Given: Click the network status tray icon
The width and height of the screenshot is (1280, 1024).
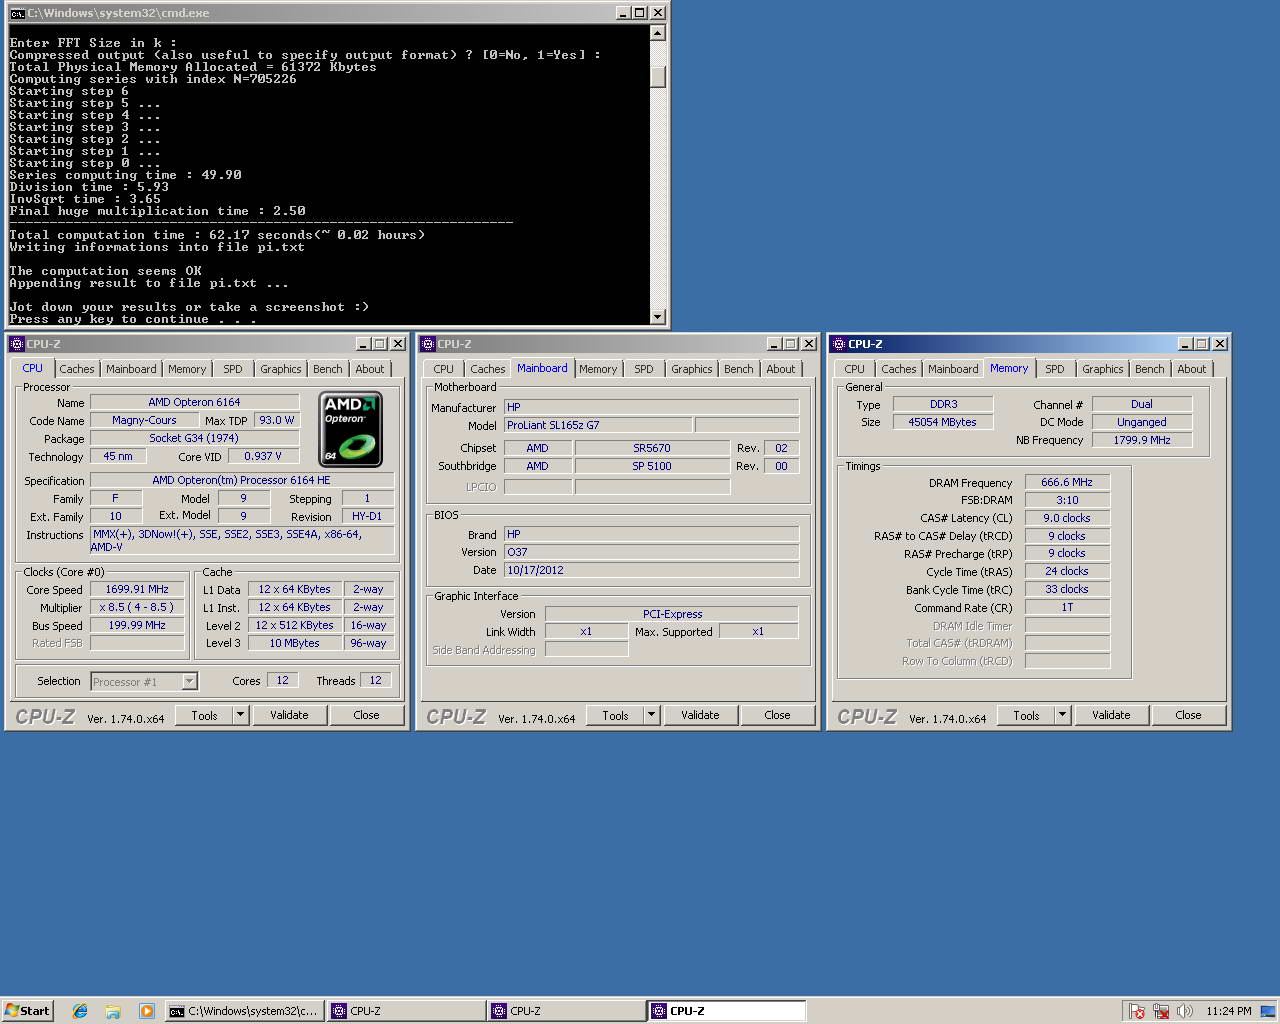Looking at the screenshot, I should 1161,1011.
